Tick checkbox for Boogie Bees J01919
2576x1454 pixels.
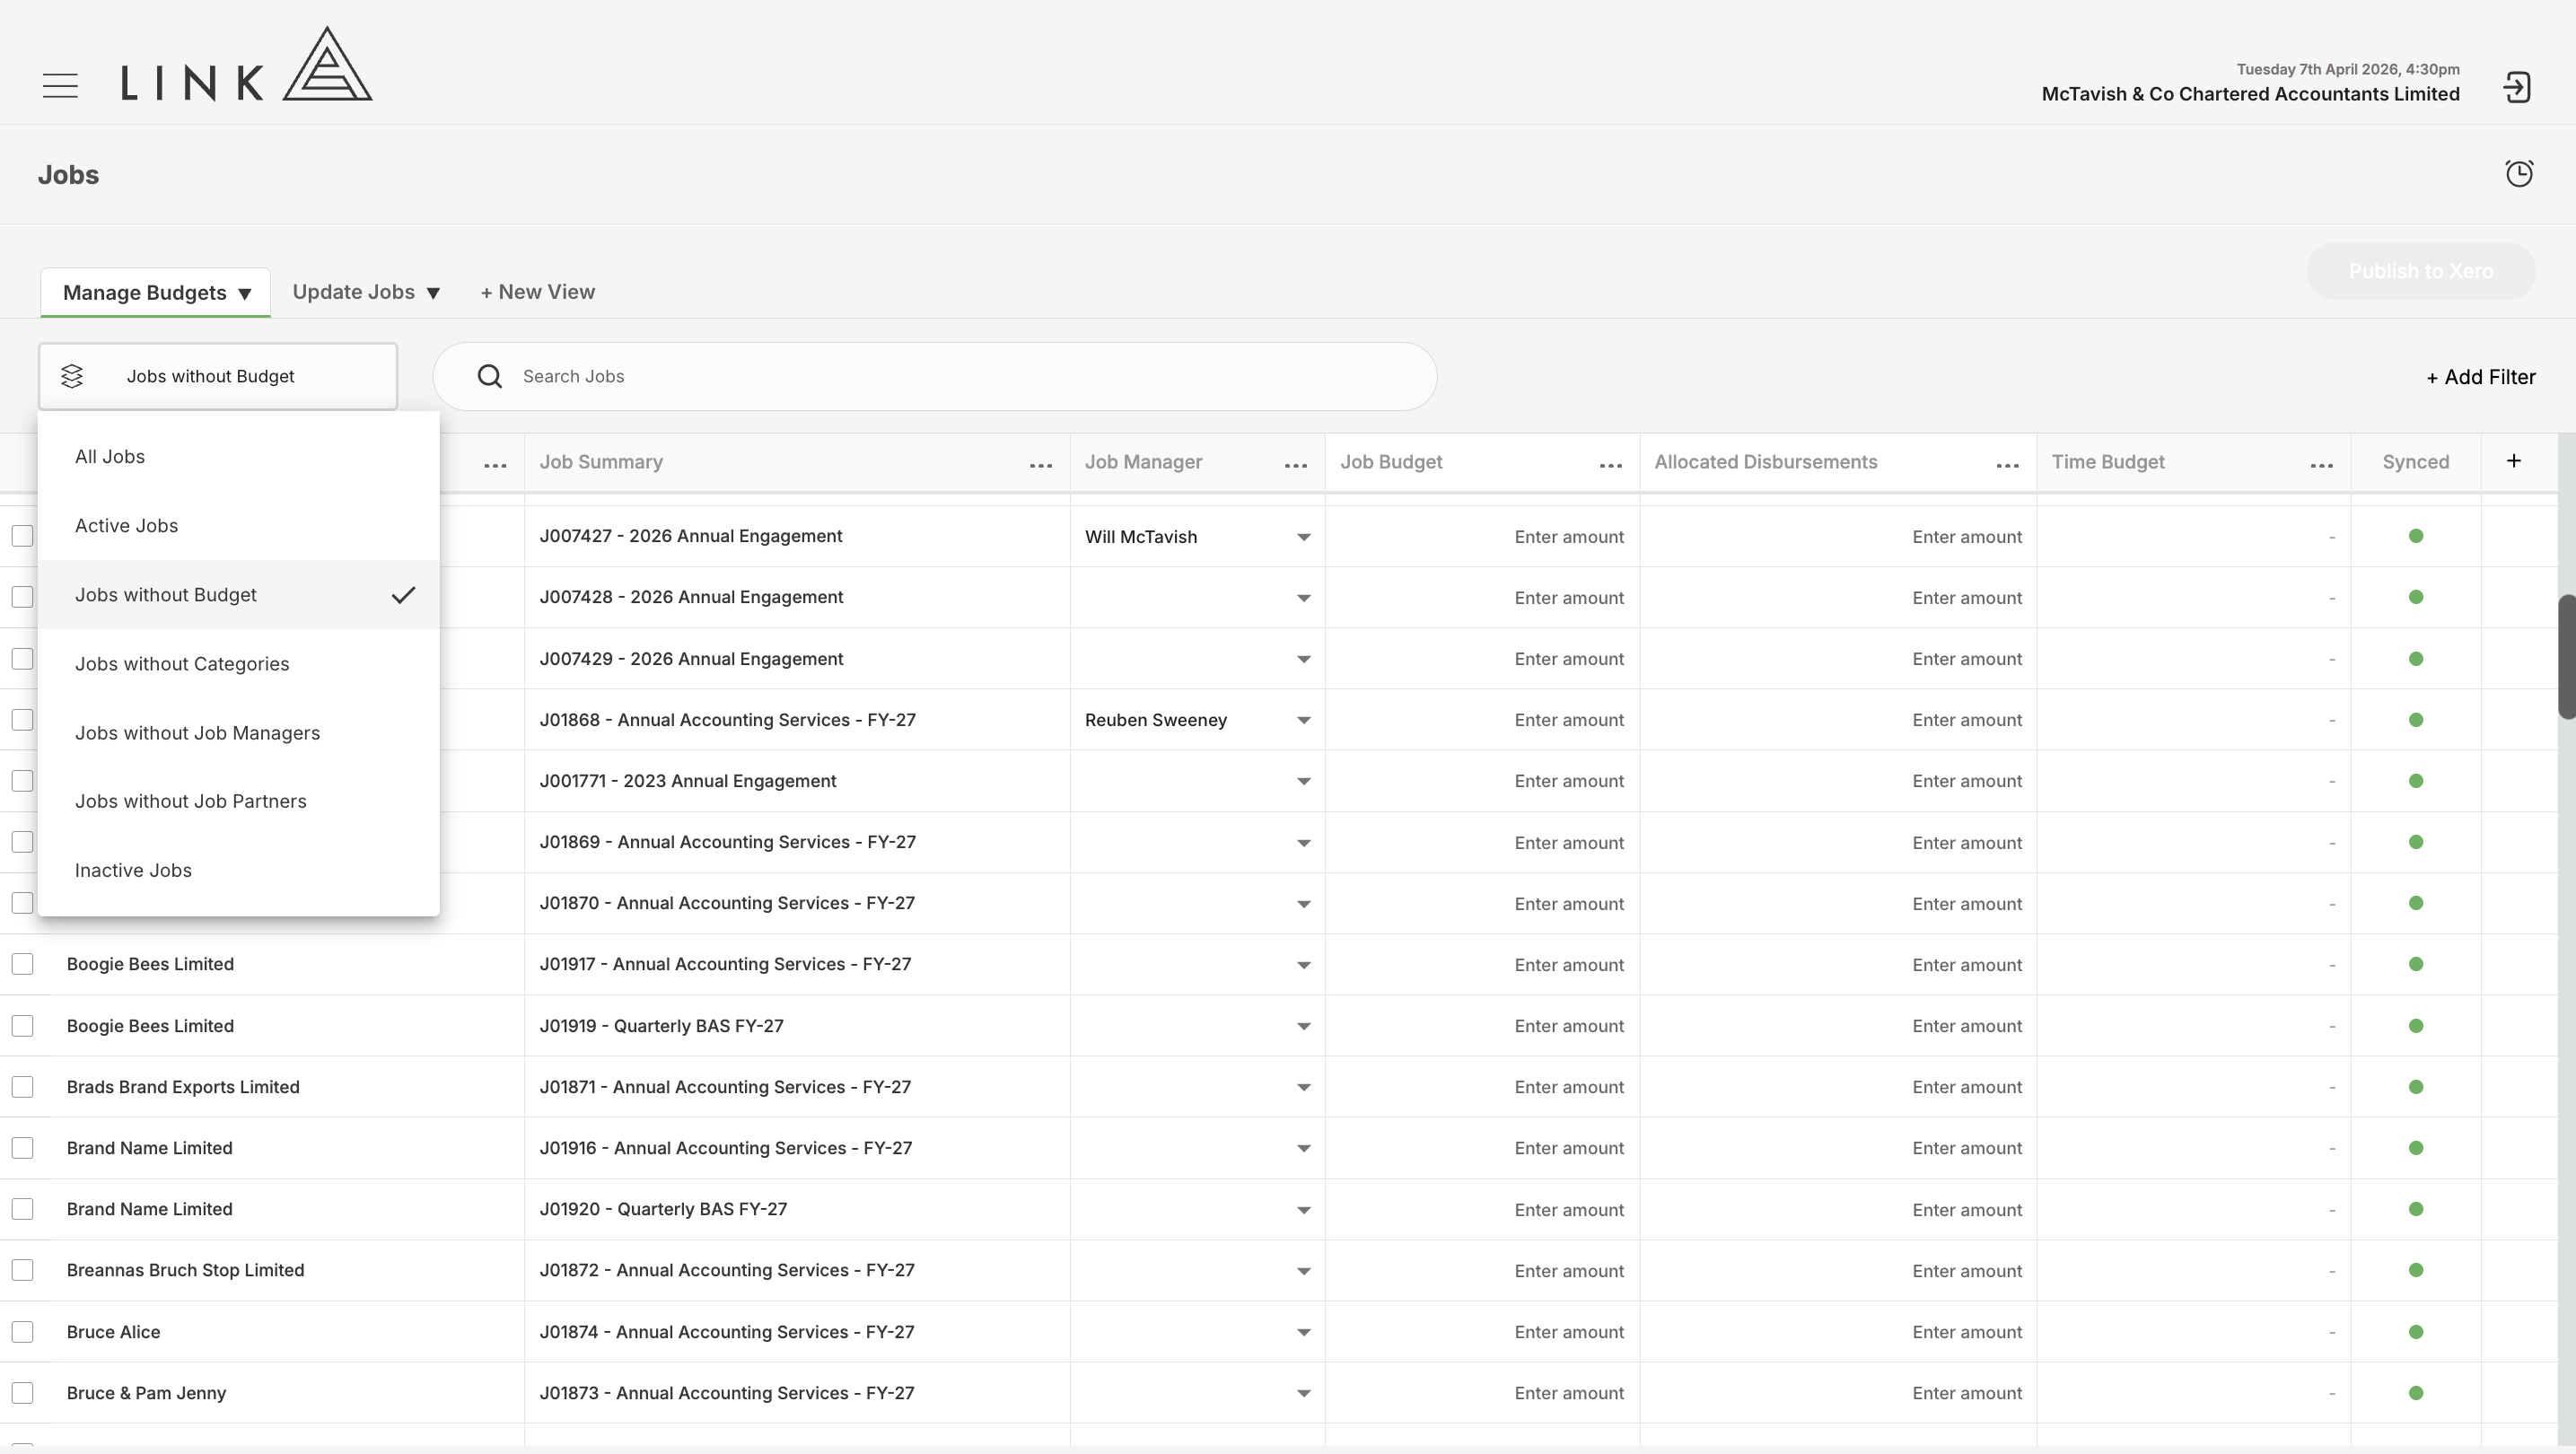pyautogui.click(x=22, y=1026)
